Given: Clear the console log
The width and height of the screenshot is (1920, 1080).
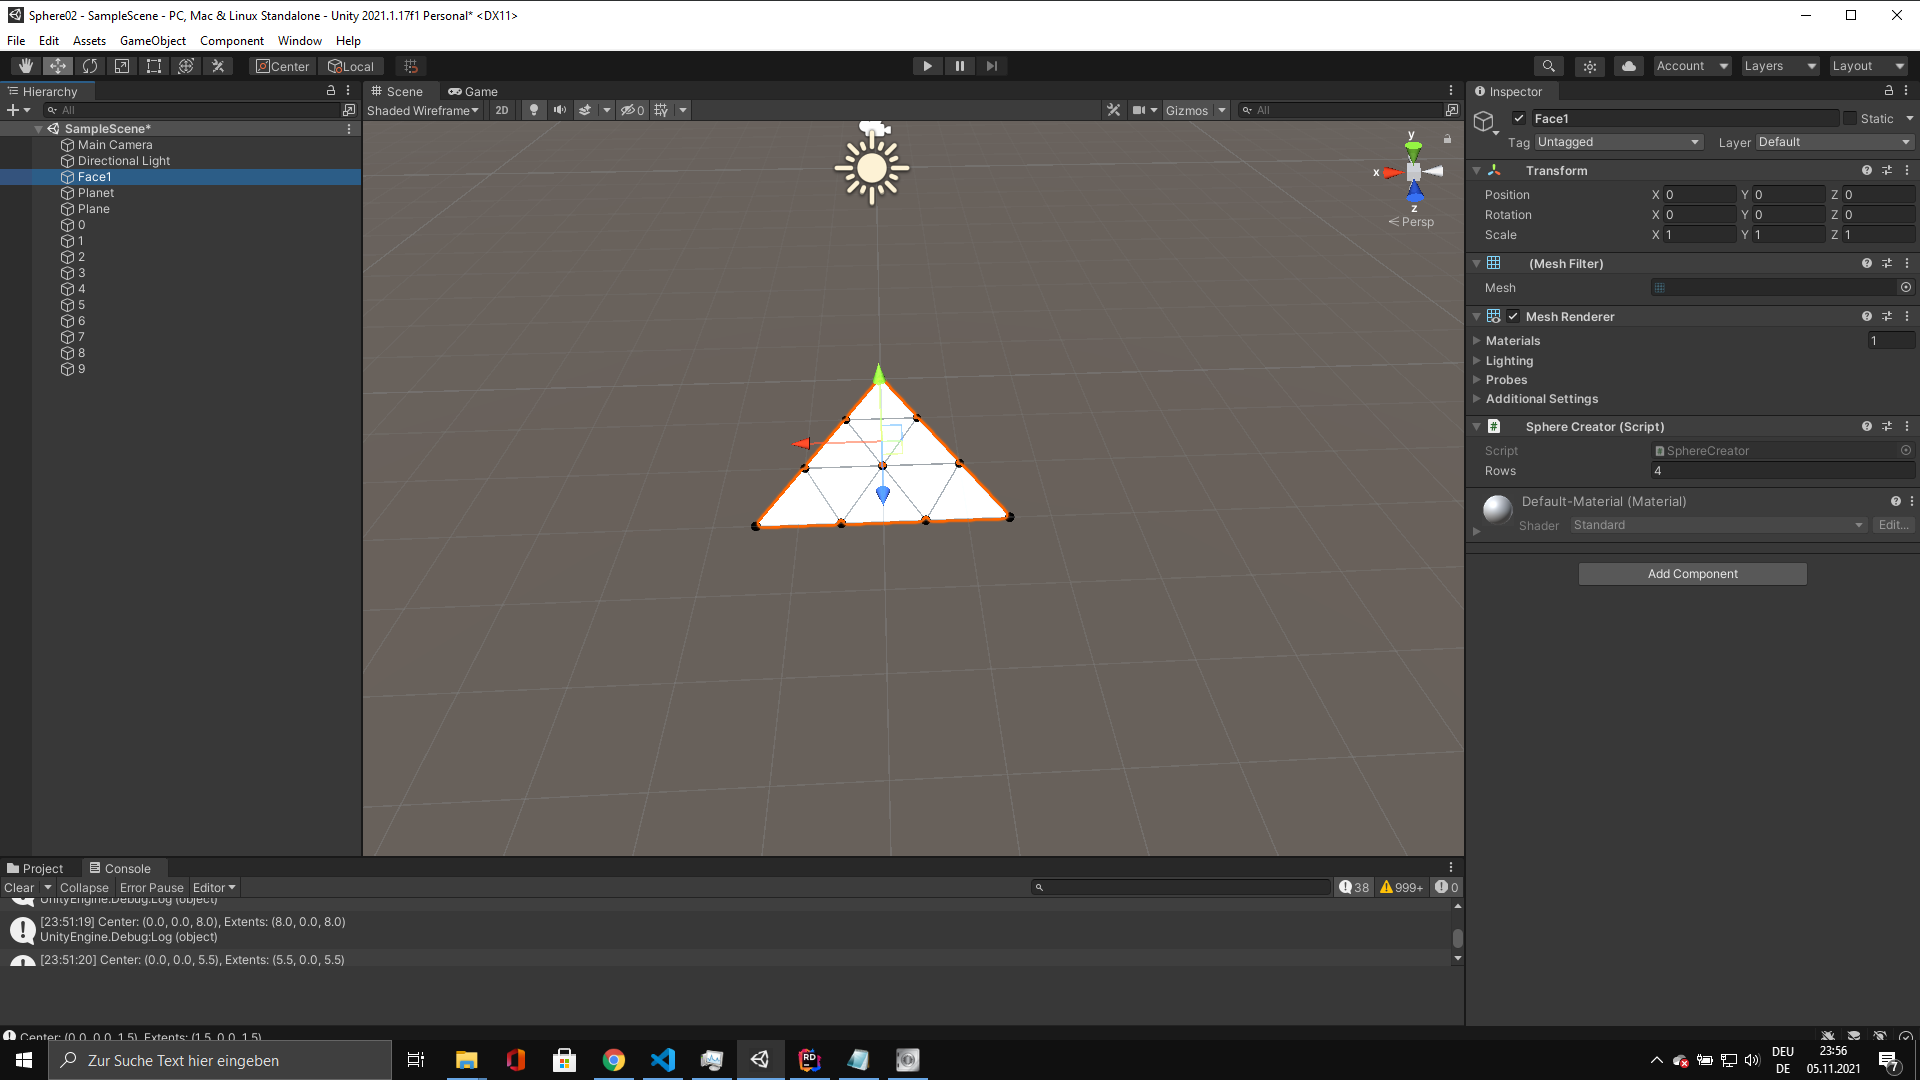Looking at the screenshot, I should click(19, 888).
